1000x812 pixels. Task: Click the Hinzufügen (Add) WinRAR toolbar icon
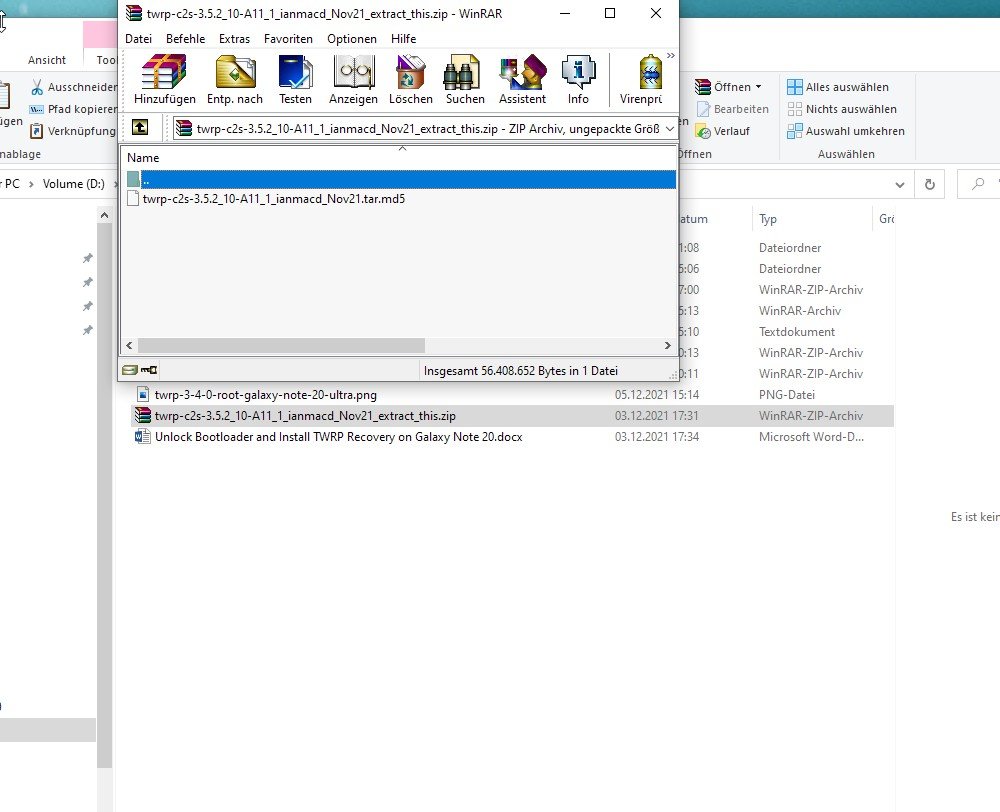tap(165, 80)
